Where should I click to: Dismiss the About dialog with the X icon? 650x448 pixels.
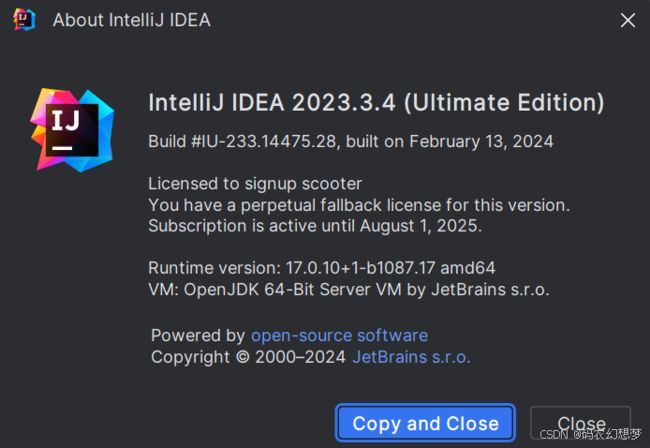pos(628,20)
